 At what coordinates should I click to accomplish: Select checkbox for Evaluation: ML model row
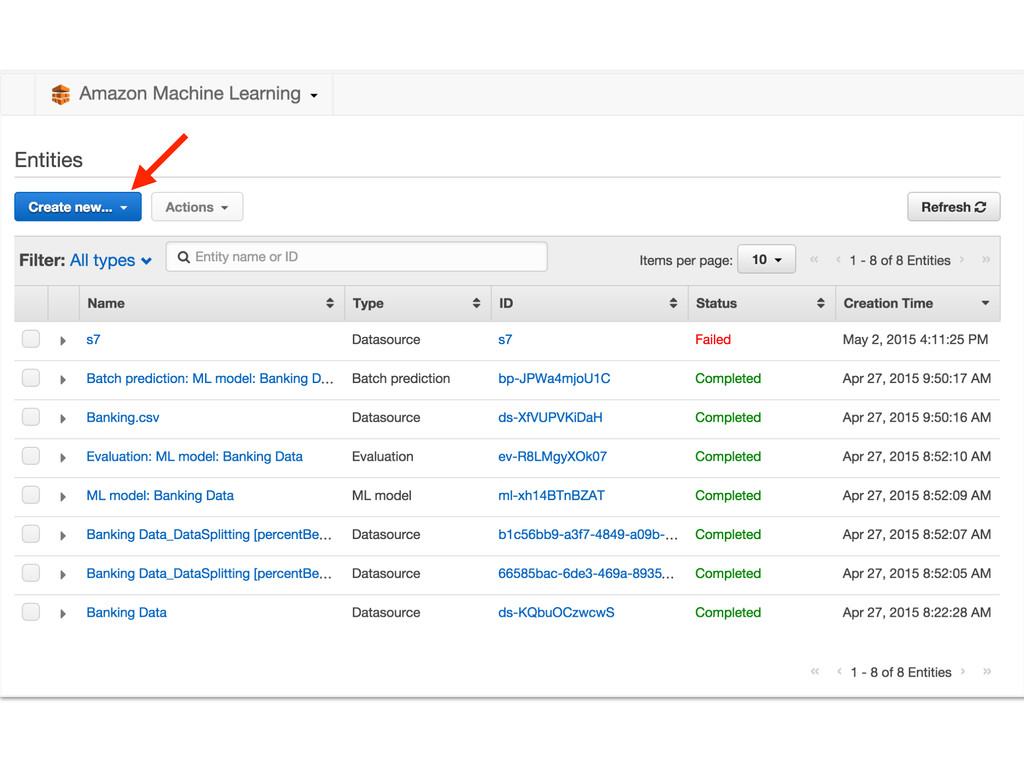(x=31, y=456)
